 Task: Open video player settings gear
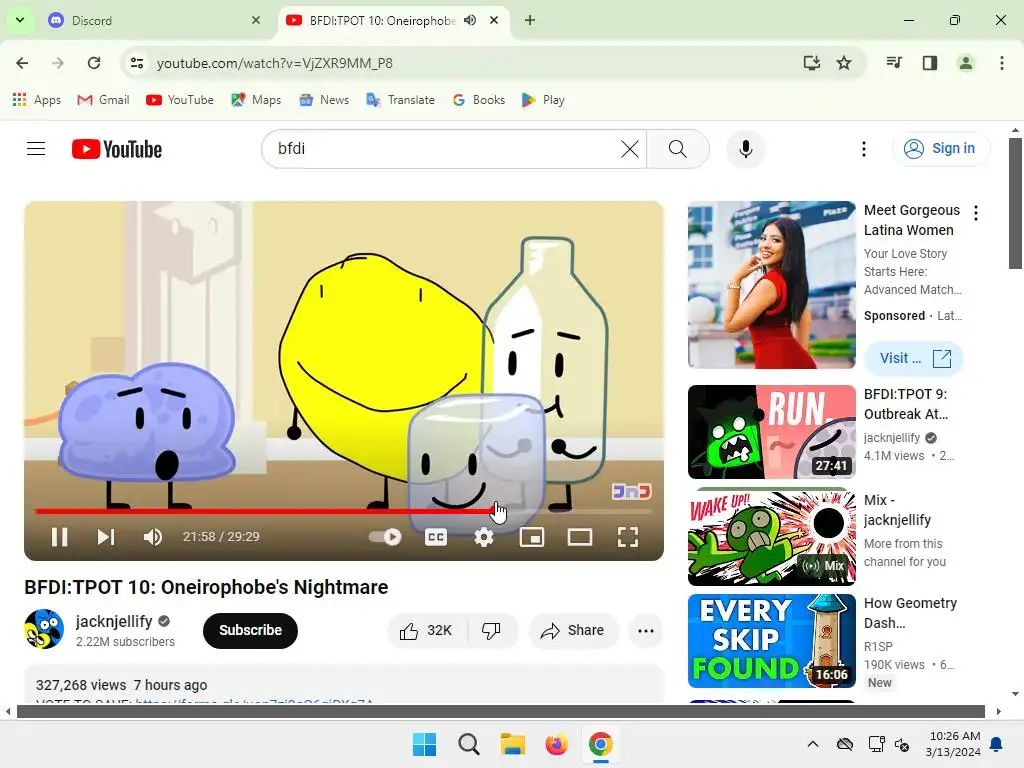pos(484,537)
